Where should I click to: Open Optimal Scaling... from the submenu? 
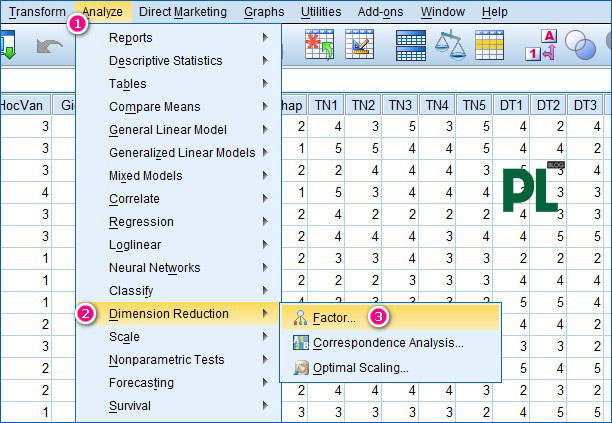pyautogui.click(x=360, y=368)
